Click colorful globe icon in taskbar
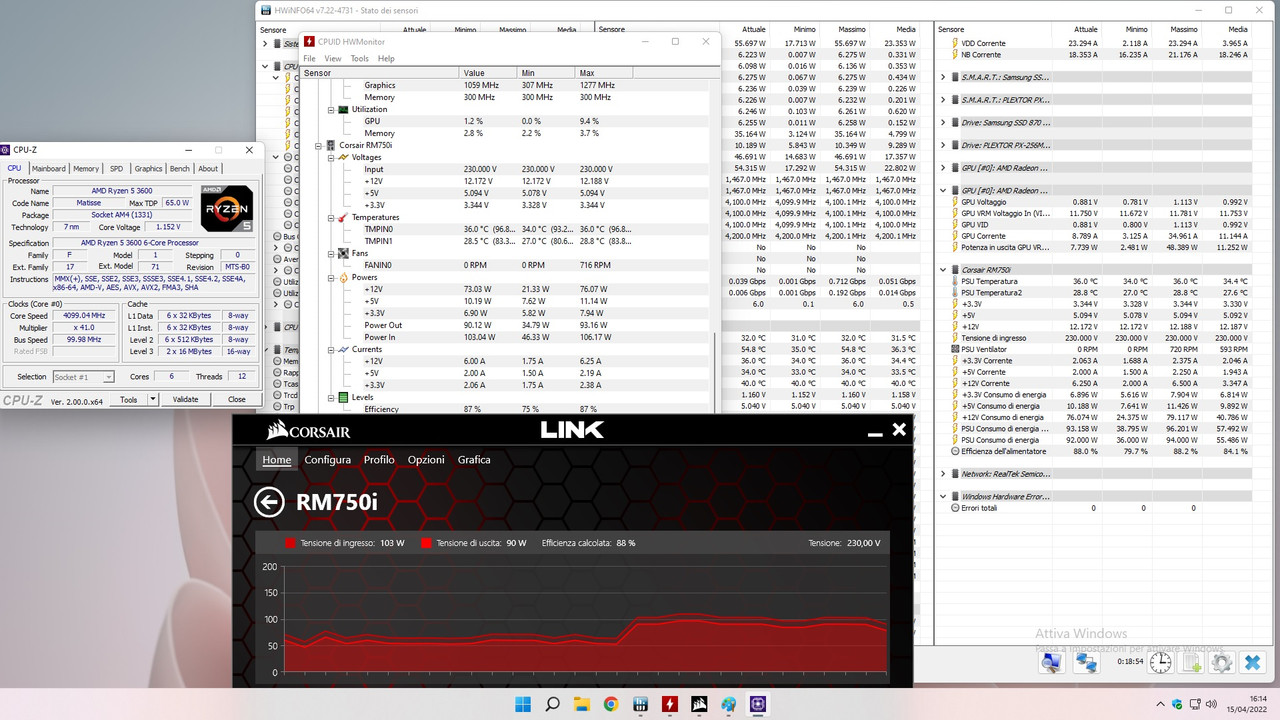Viewport: 1280px width, 720px height. tap(729, 704)
